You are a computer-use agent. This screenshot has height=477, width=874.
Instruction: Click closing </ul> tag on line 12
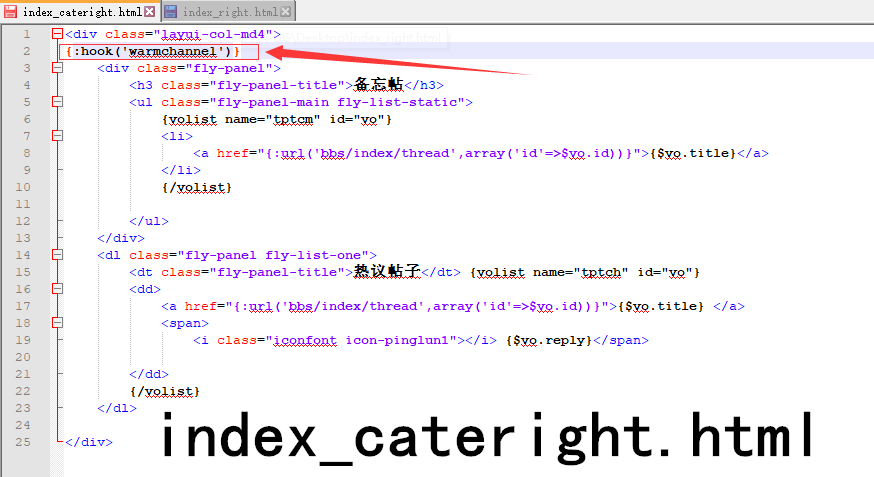[x=149, y=222]
